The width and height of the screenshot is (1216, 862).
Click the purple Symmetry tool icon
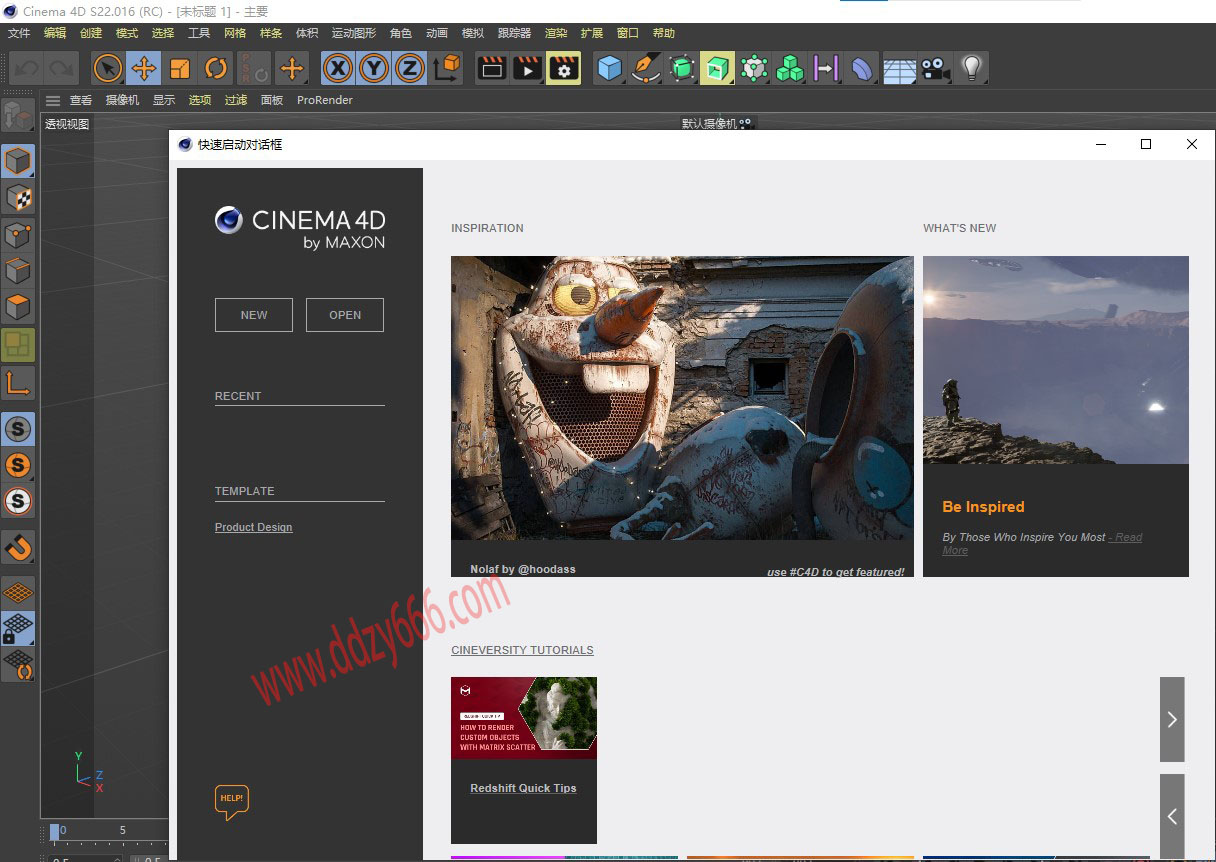(x=826, y=68)
